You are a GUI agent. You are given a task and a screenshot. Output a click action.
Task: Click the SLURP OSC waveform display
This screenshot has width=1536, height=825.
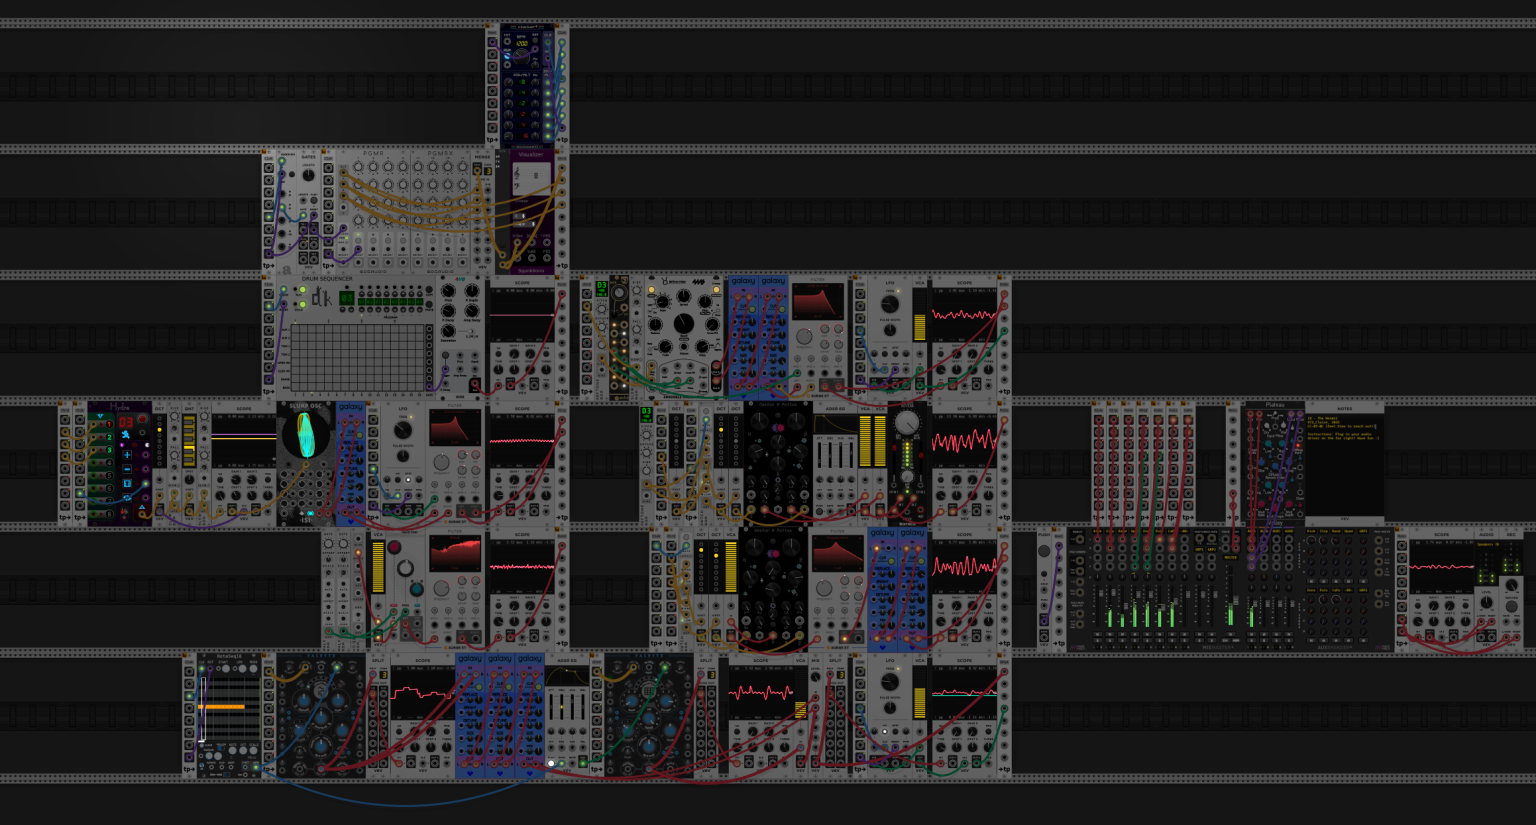click(304, 437)
